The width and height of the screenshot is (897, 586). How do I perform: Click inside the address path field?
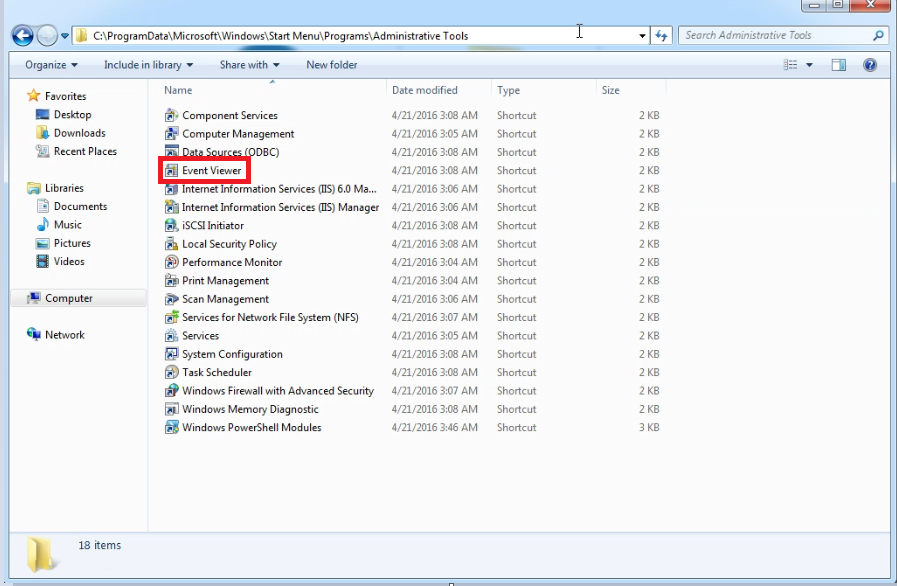click(x=360, y=35)
